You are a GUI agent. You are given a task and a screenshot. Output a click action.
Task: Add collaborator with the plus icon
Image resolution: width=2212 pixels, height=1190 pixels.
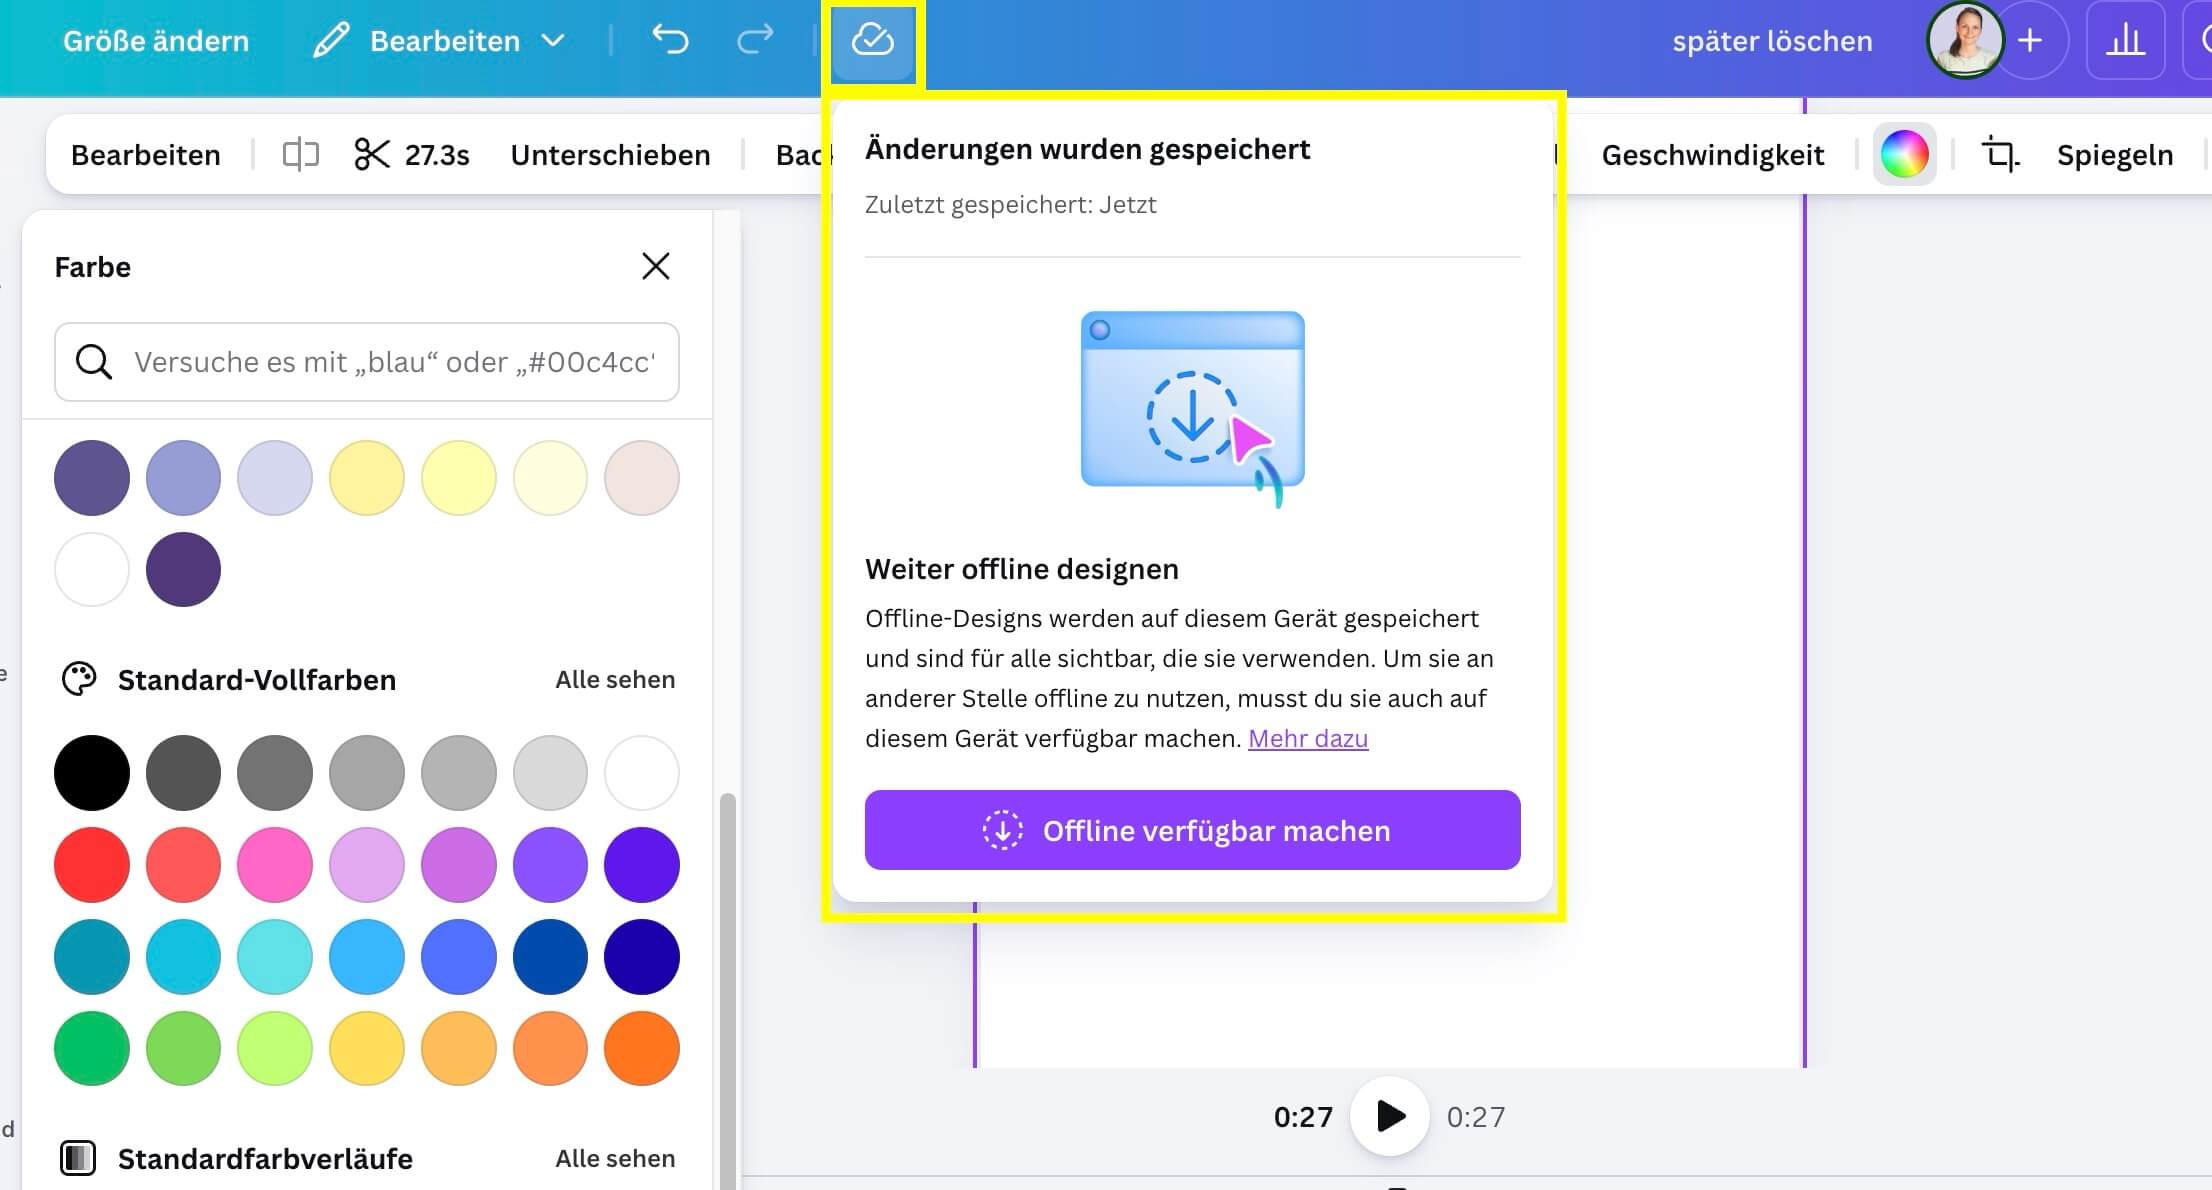(2030, 41)
